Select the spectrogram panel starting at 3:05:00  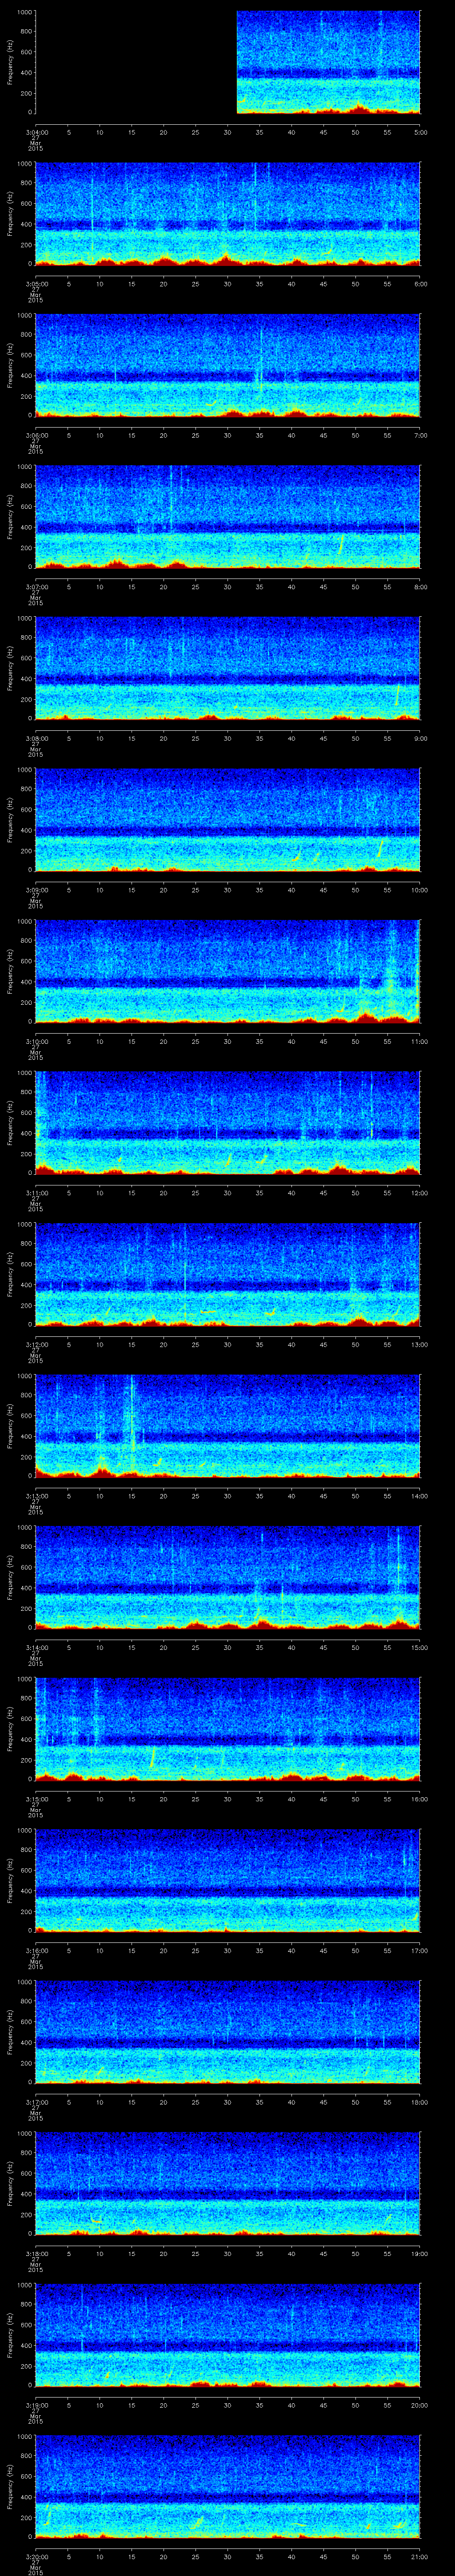[228, 214]
